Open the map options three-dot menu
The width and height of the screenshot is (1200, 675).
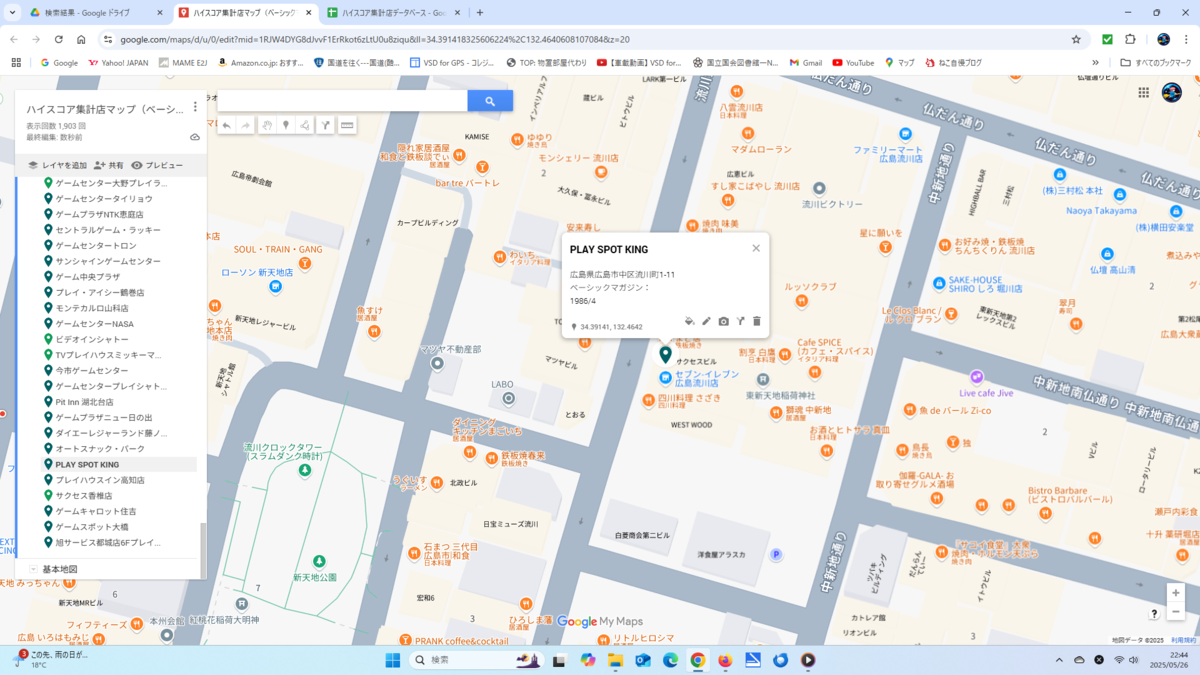coord(195,107)
